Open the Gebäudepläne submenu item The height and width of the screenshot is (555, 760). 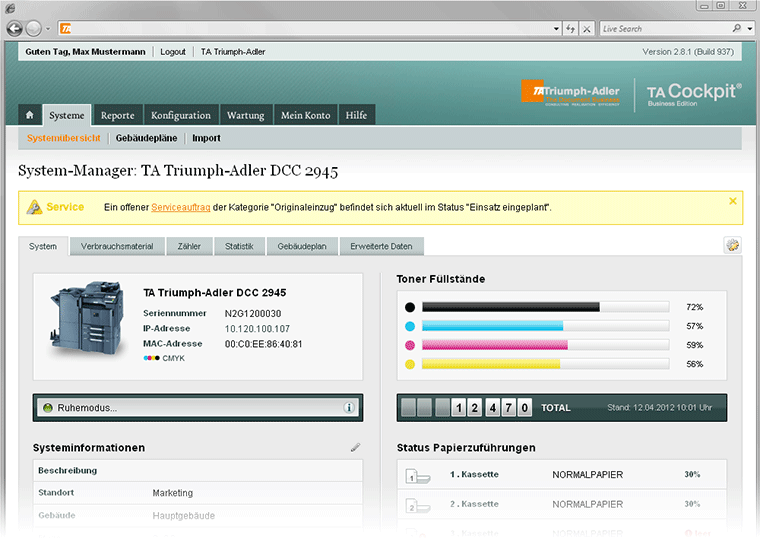(146, 138)
